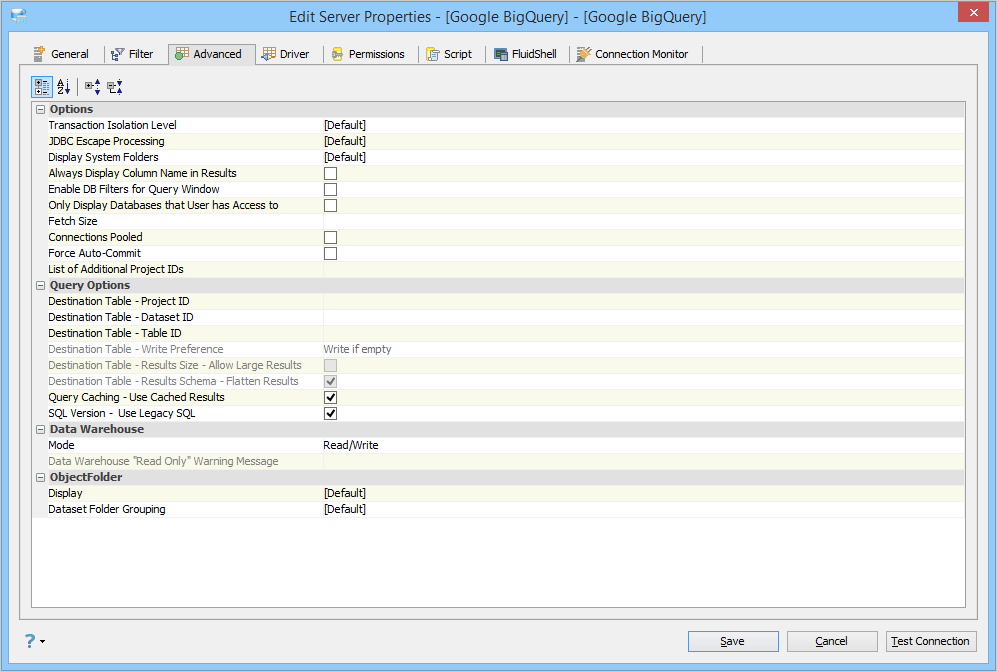Toggle Only Display Databases that User has Access to
The width and height of the screenshot is (997, 672).
[331, 205]
